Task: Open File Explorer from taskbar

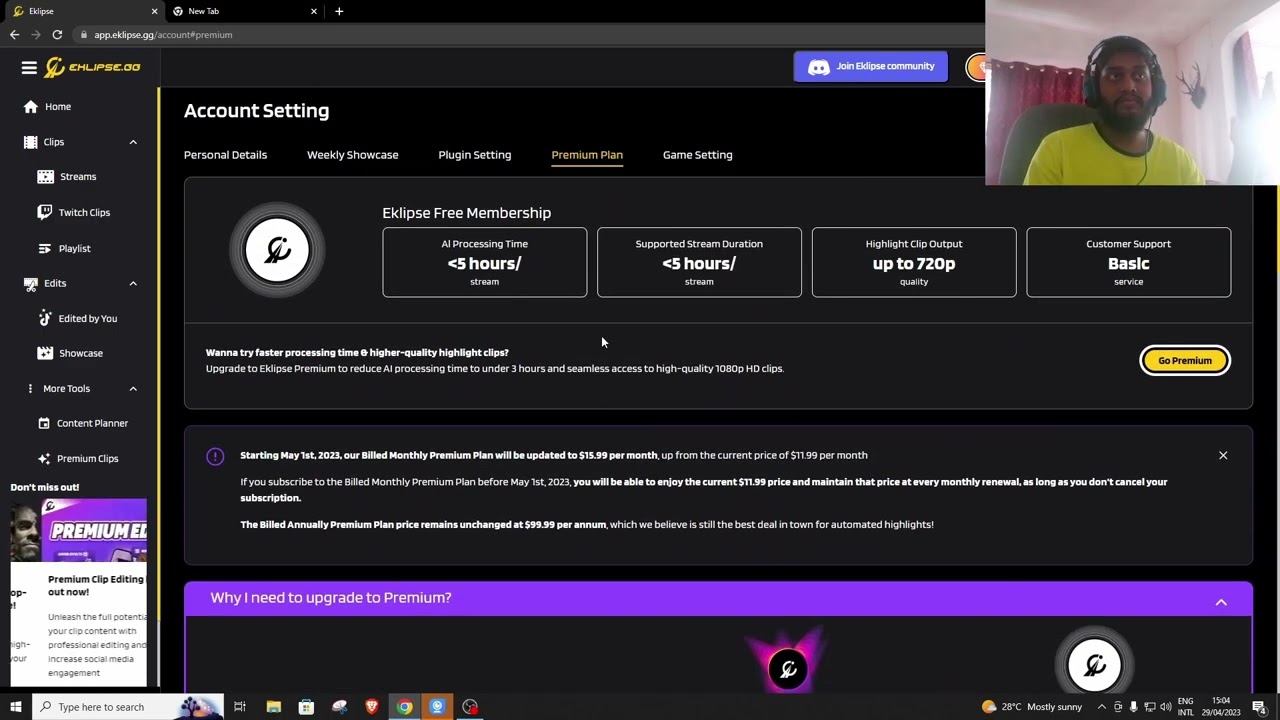Action: pos(273,707)
